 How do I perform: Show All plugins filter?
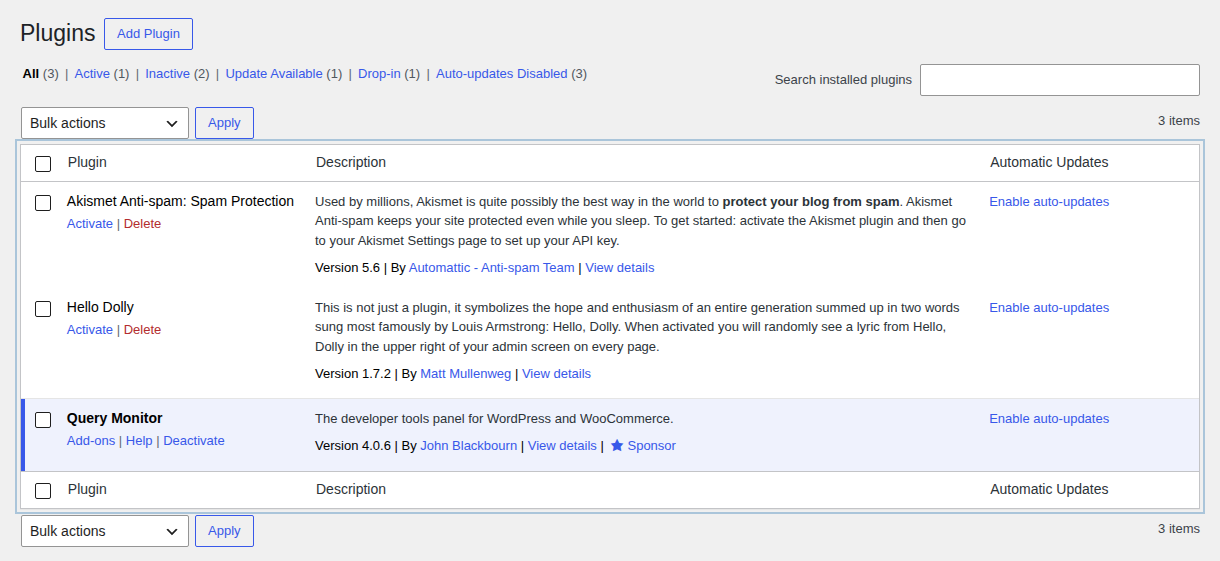[x=31, y=74]
